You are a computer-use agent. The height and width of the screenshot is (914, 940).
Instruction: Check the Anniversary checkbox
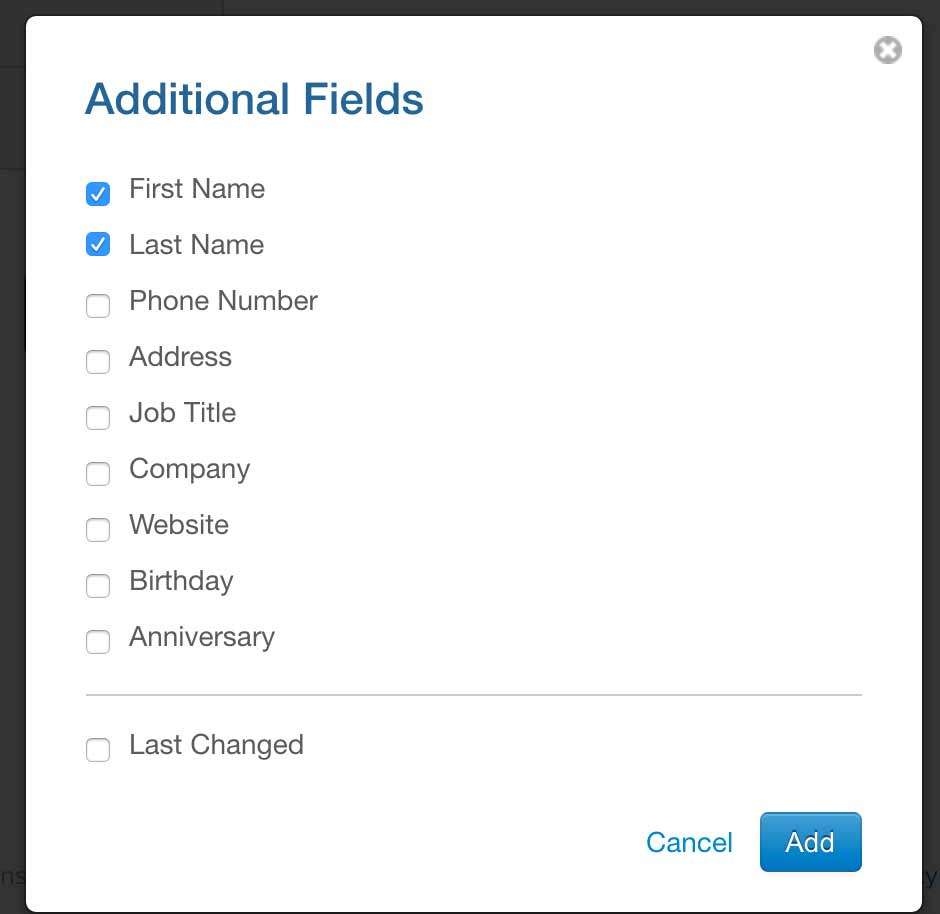point(98,642)
